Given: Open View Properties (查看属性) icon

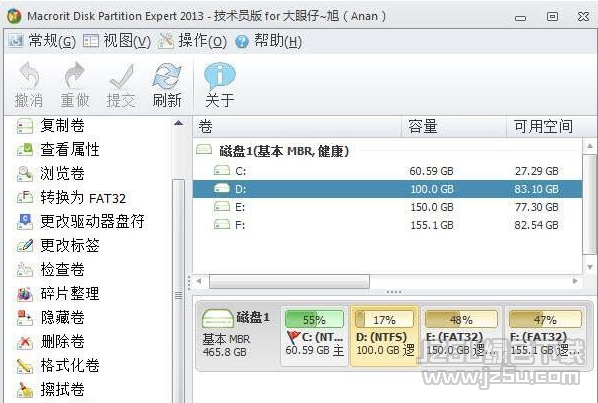Looking at the screenshot, I should tap(25, 150).
